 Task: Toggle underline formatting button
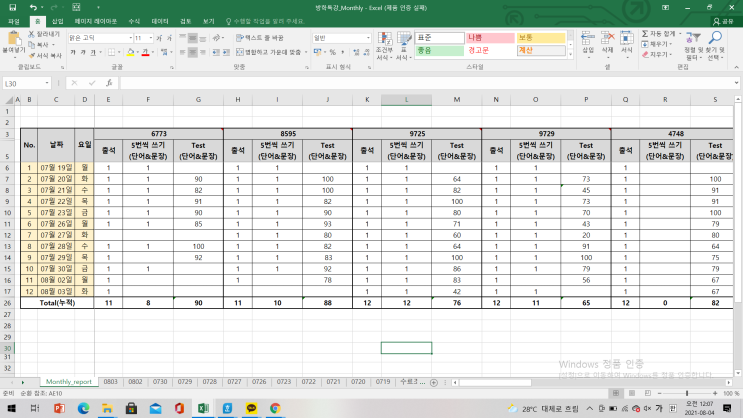(93, 52)
